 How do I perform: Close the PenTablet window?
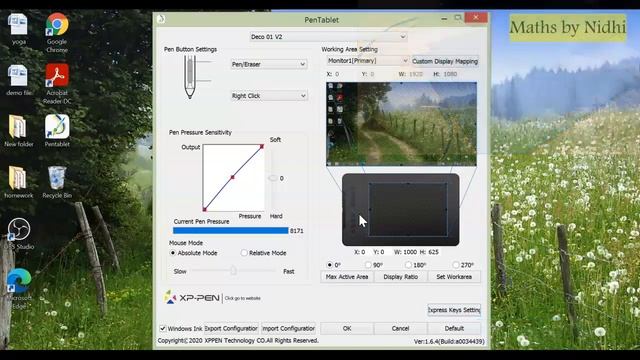click(x=476, y=18)
